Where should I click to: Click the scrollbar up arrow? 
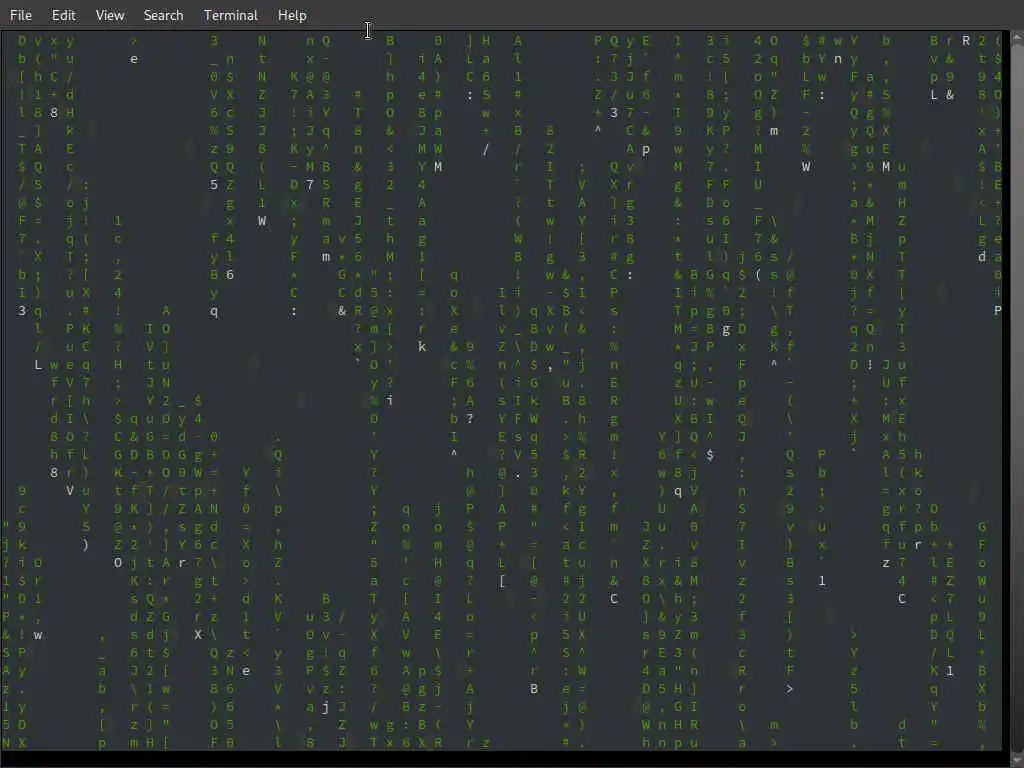click(x=1017, y=38)
